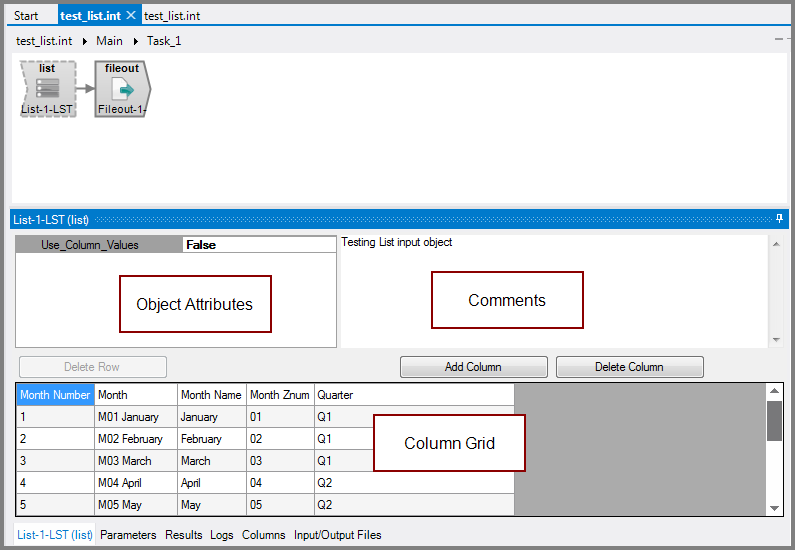Click the column grid vertical scrollbar thumb

[774, 420]
